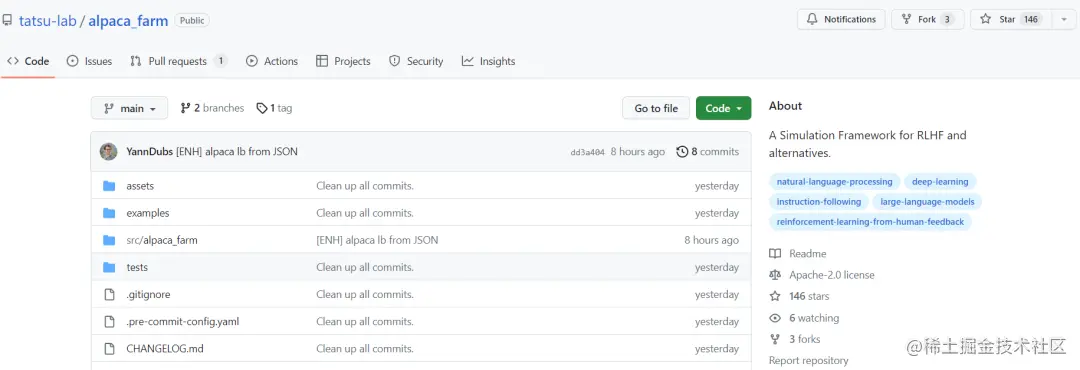
Task: Click YannDubs avatar thumbnail
Action: (108, 152)
